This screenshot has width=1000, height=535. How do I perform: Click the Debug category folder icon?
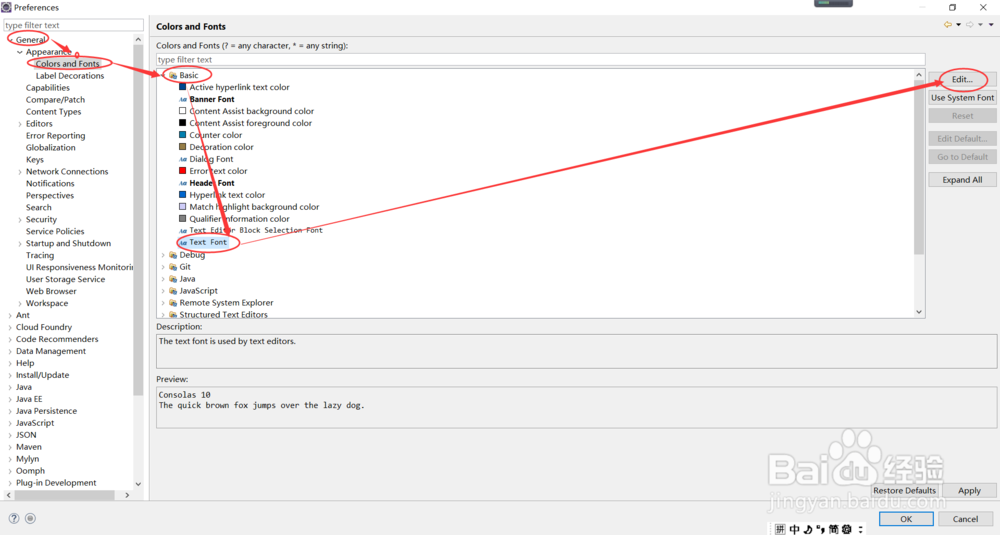[x=173, y=255]
